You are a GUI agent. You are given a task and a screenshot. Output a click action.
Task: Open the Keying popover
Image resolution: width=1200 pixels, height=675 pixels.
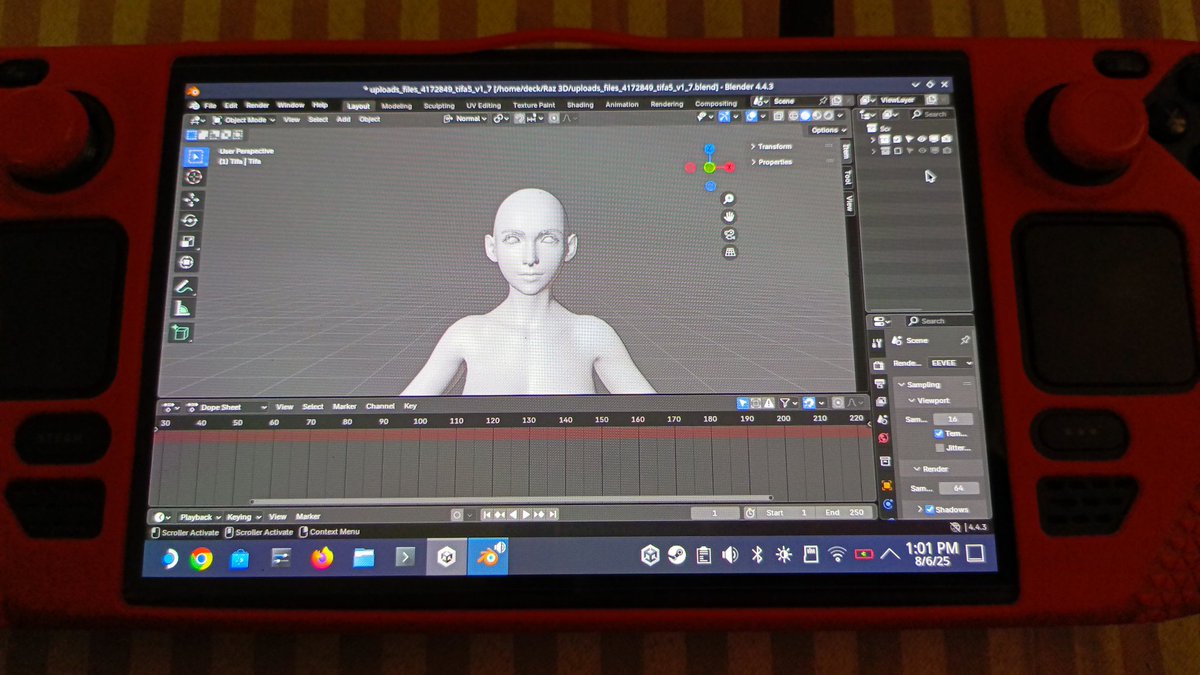point(241,517)
